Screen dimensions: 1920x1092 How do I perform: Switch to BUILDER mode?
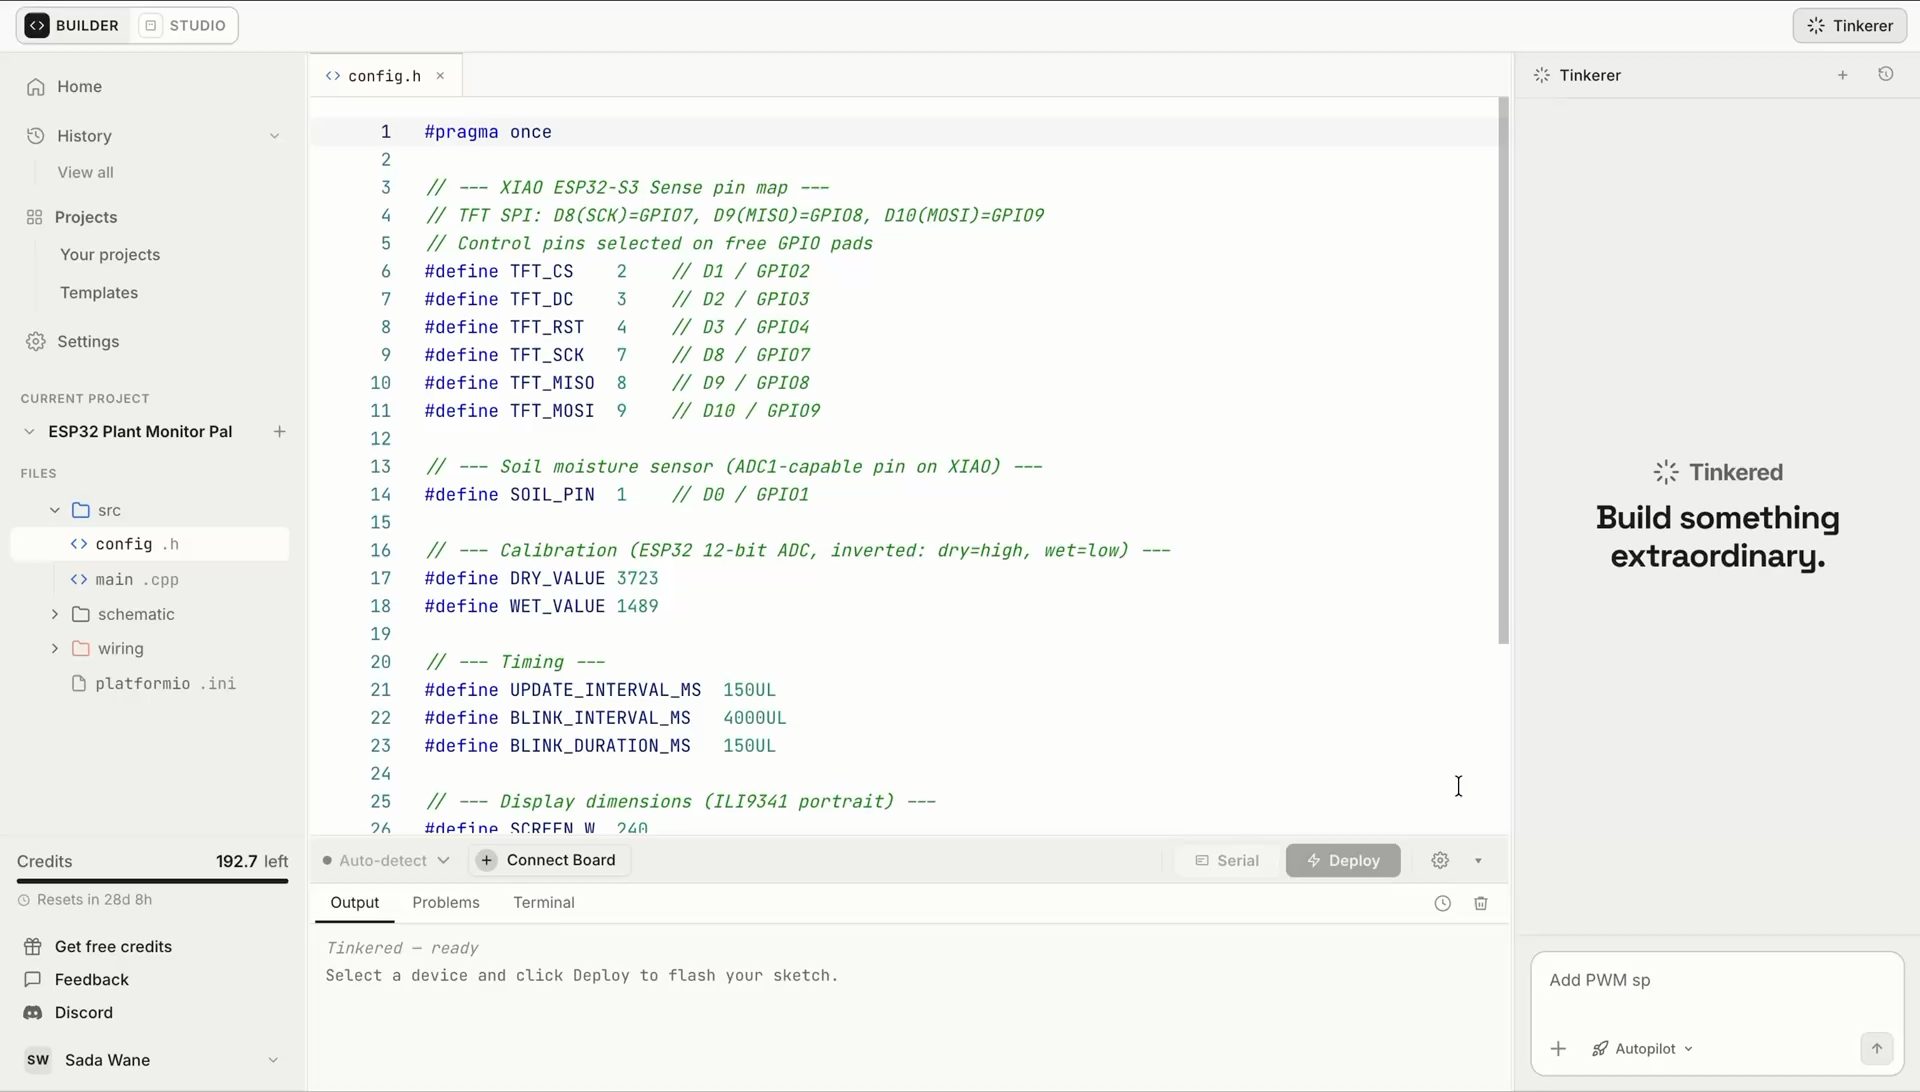pos(72,25)
